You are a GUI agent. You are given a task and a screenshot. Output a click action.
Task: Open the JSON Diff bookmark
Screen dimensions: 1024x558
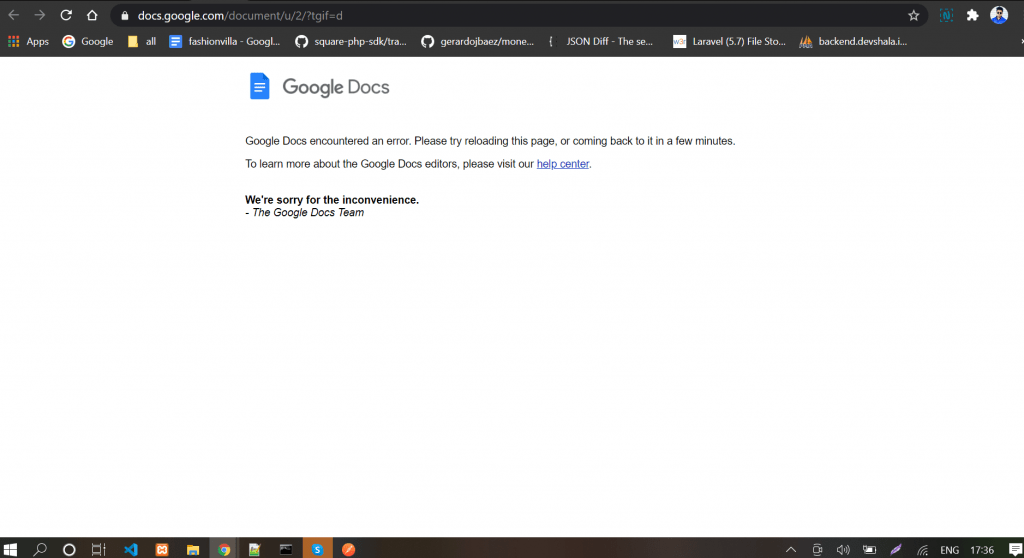click(x=600, y=42)
